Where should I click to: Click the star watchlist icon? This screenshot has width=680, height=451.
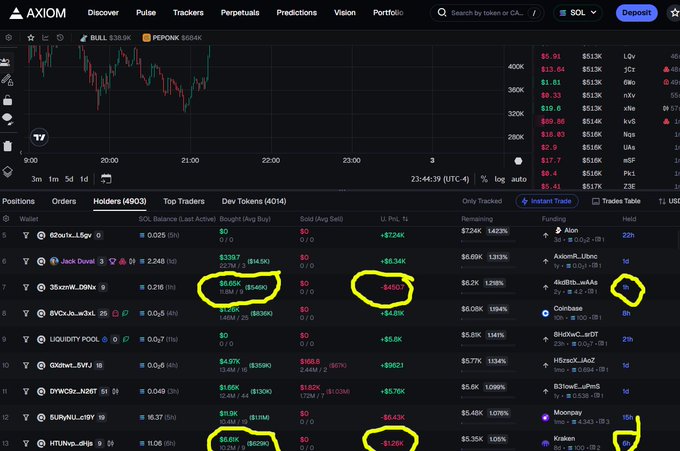31,38
